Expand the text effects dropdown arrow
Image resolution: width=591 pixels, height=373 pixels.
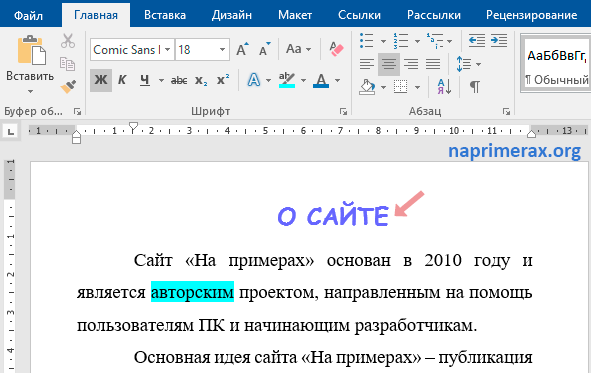pyautogui.click(x=268, y=80)
